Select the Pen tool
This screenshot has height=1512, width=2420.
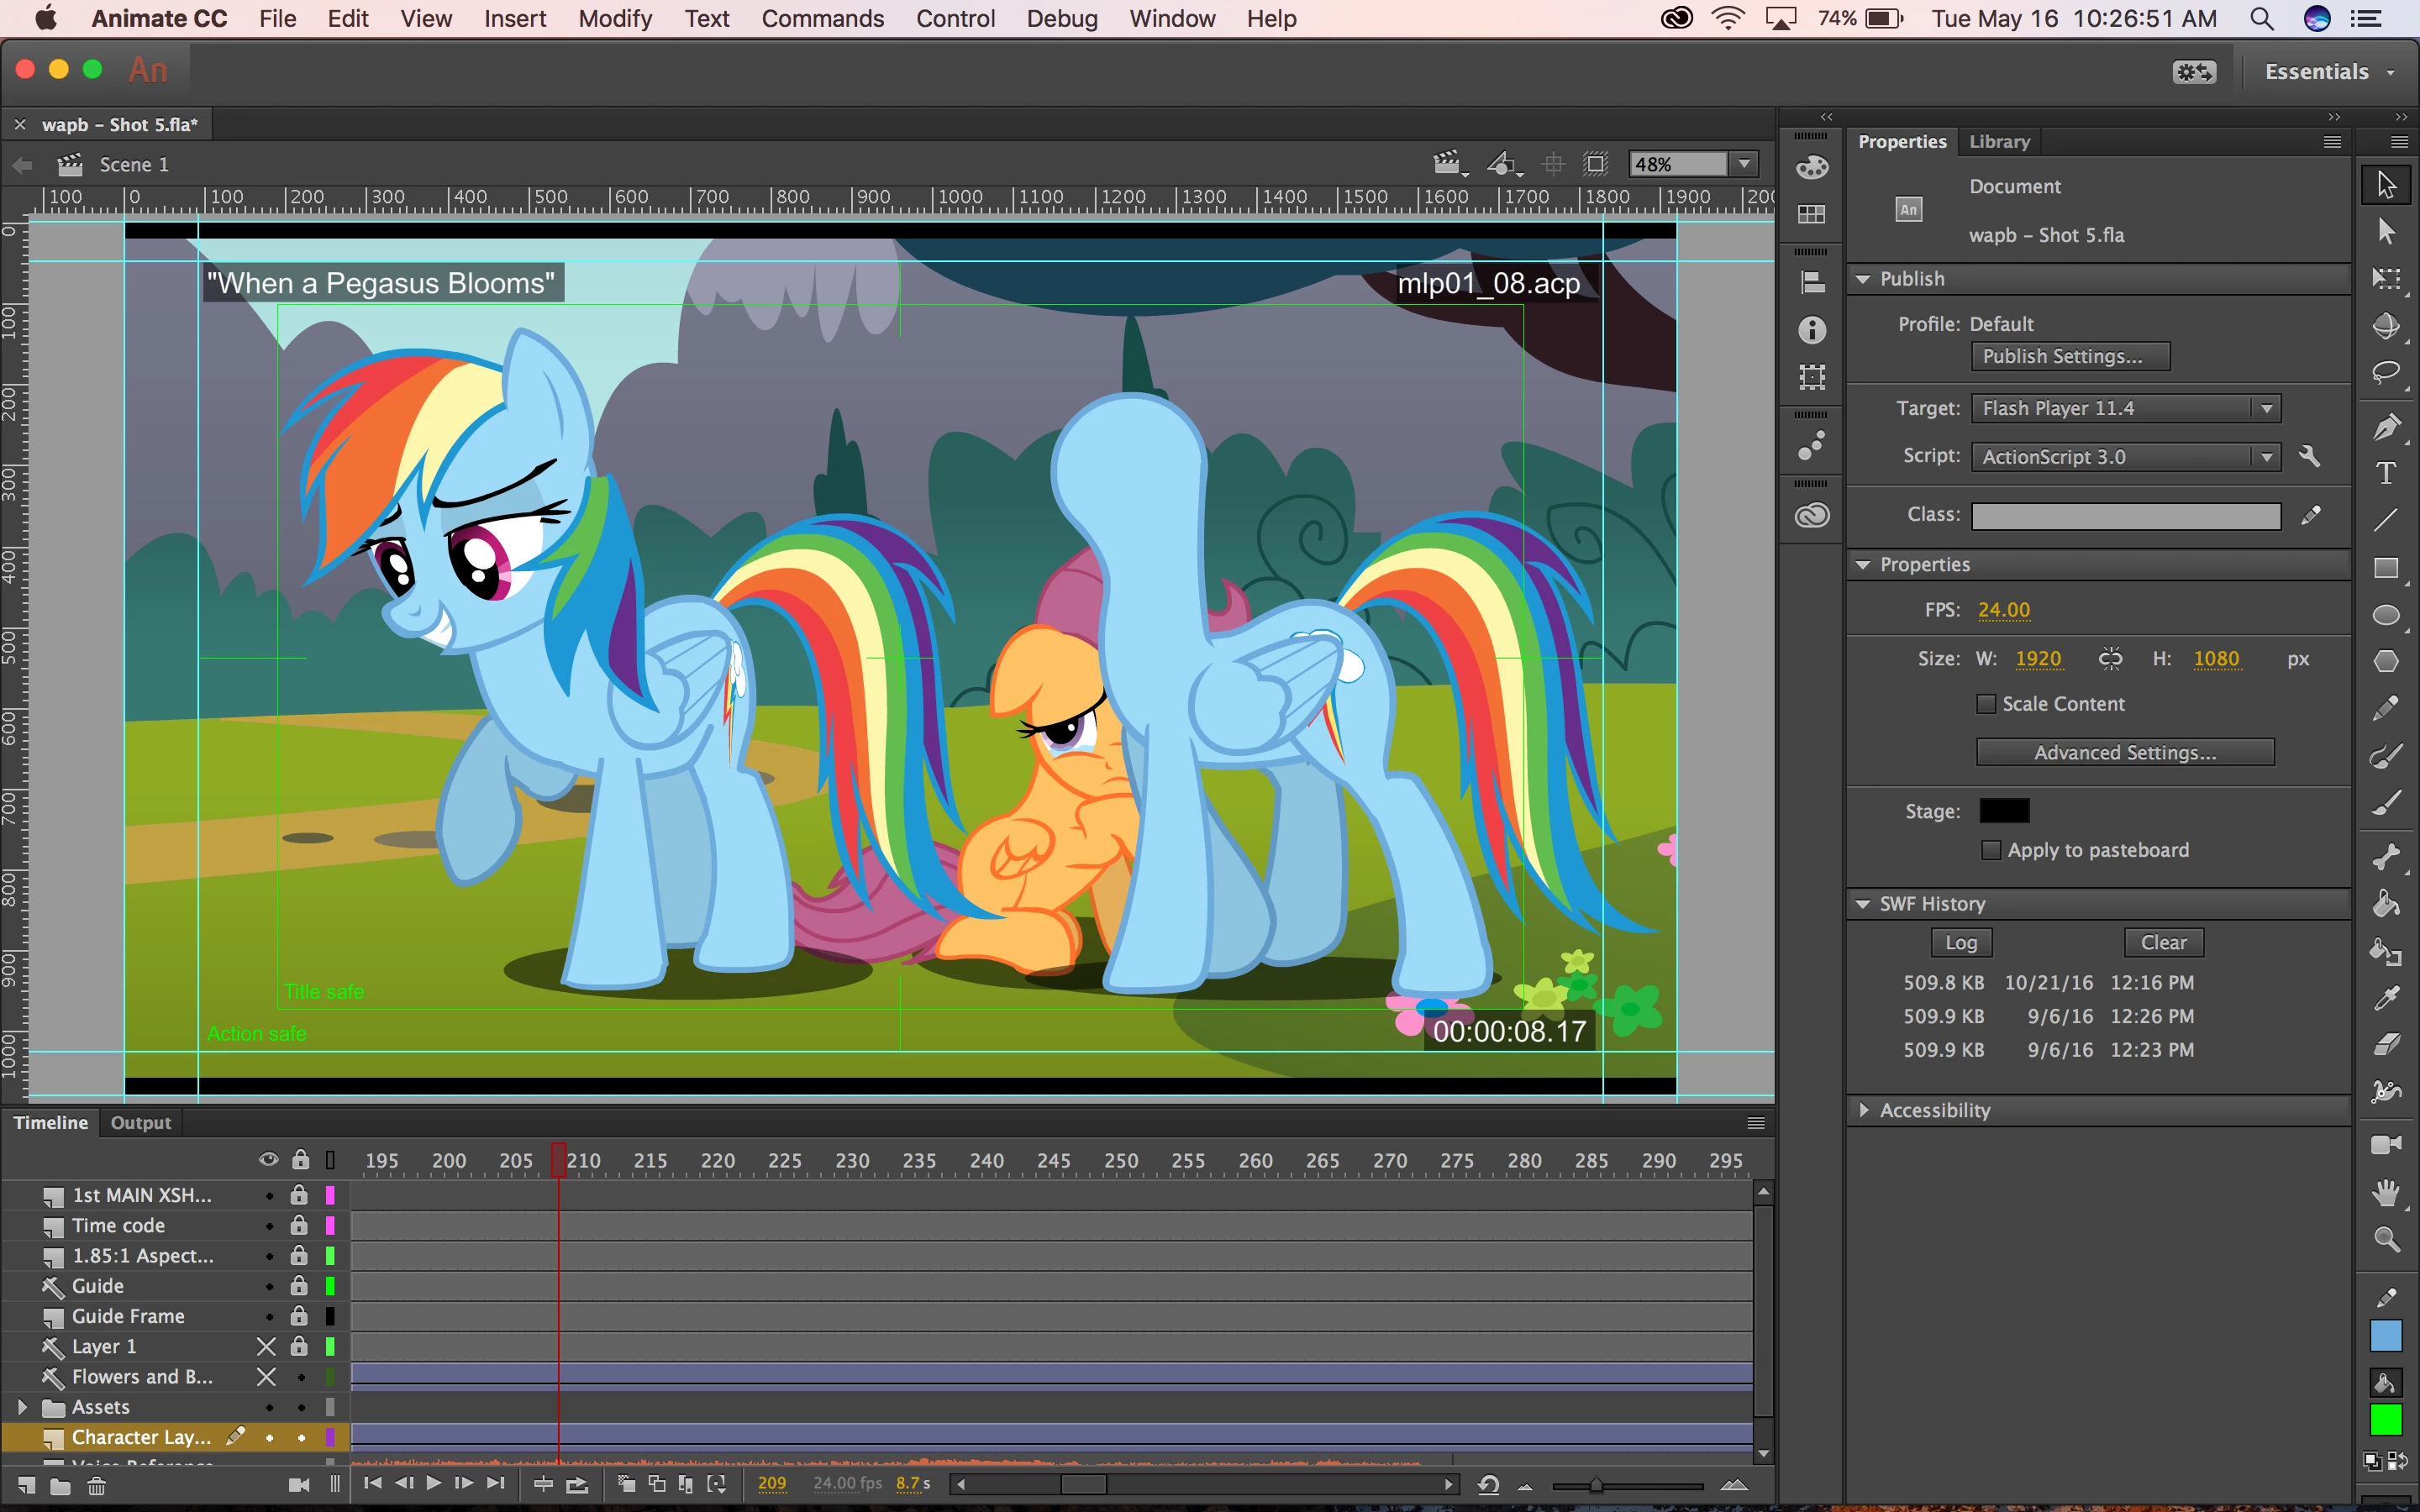pyautogui.click(x=2386, y=427)
